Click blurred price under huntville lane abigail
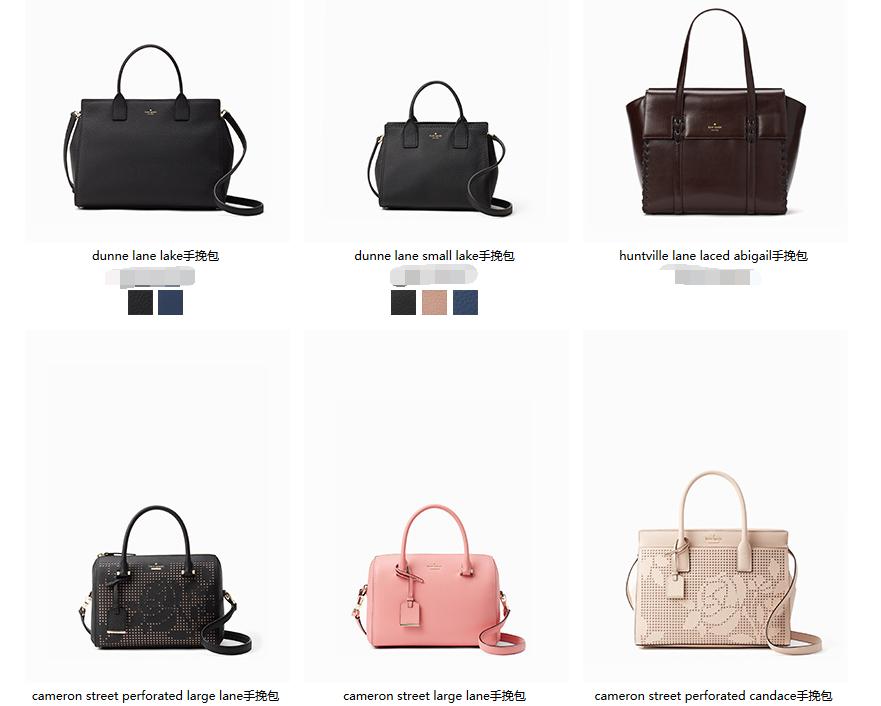 712,276
